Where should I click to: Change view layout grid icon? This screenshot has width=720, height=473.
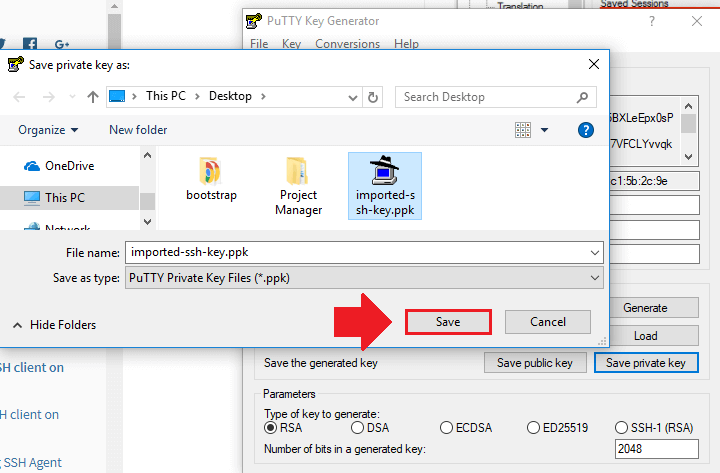point(523,130)
